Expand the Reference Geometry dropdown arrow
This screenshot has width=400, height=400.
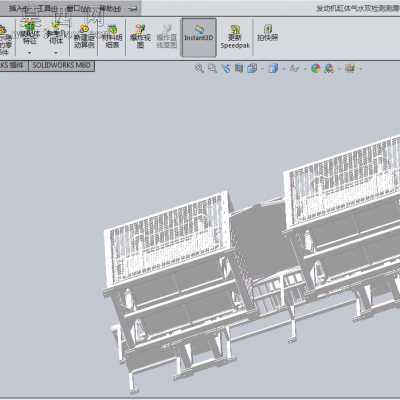[56, 53]
